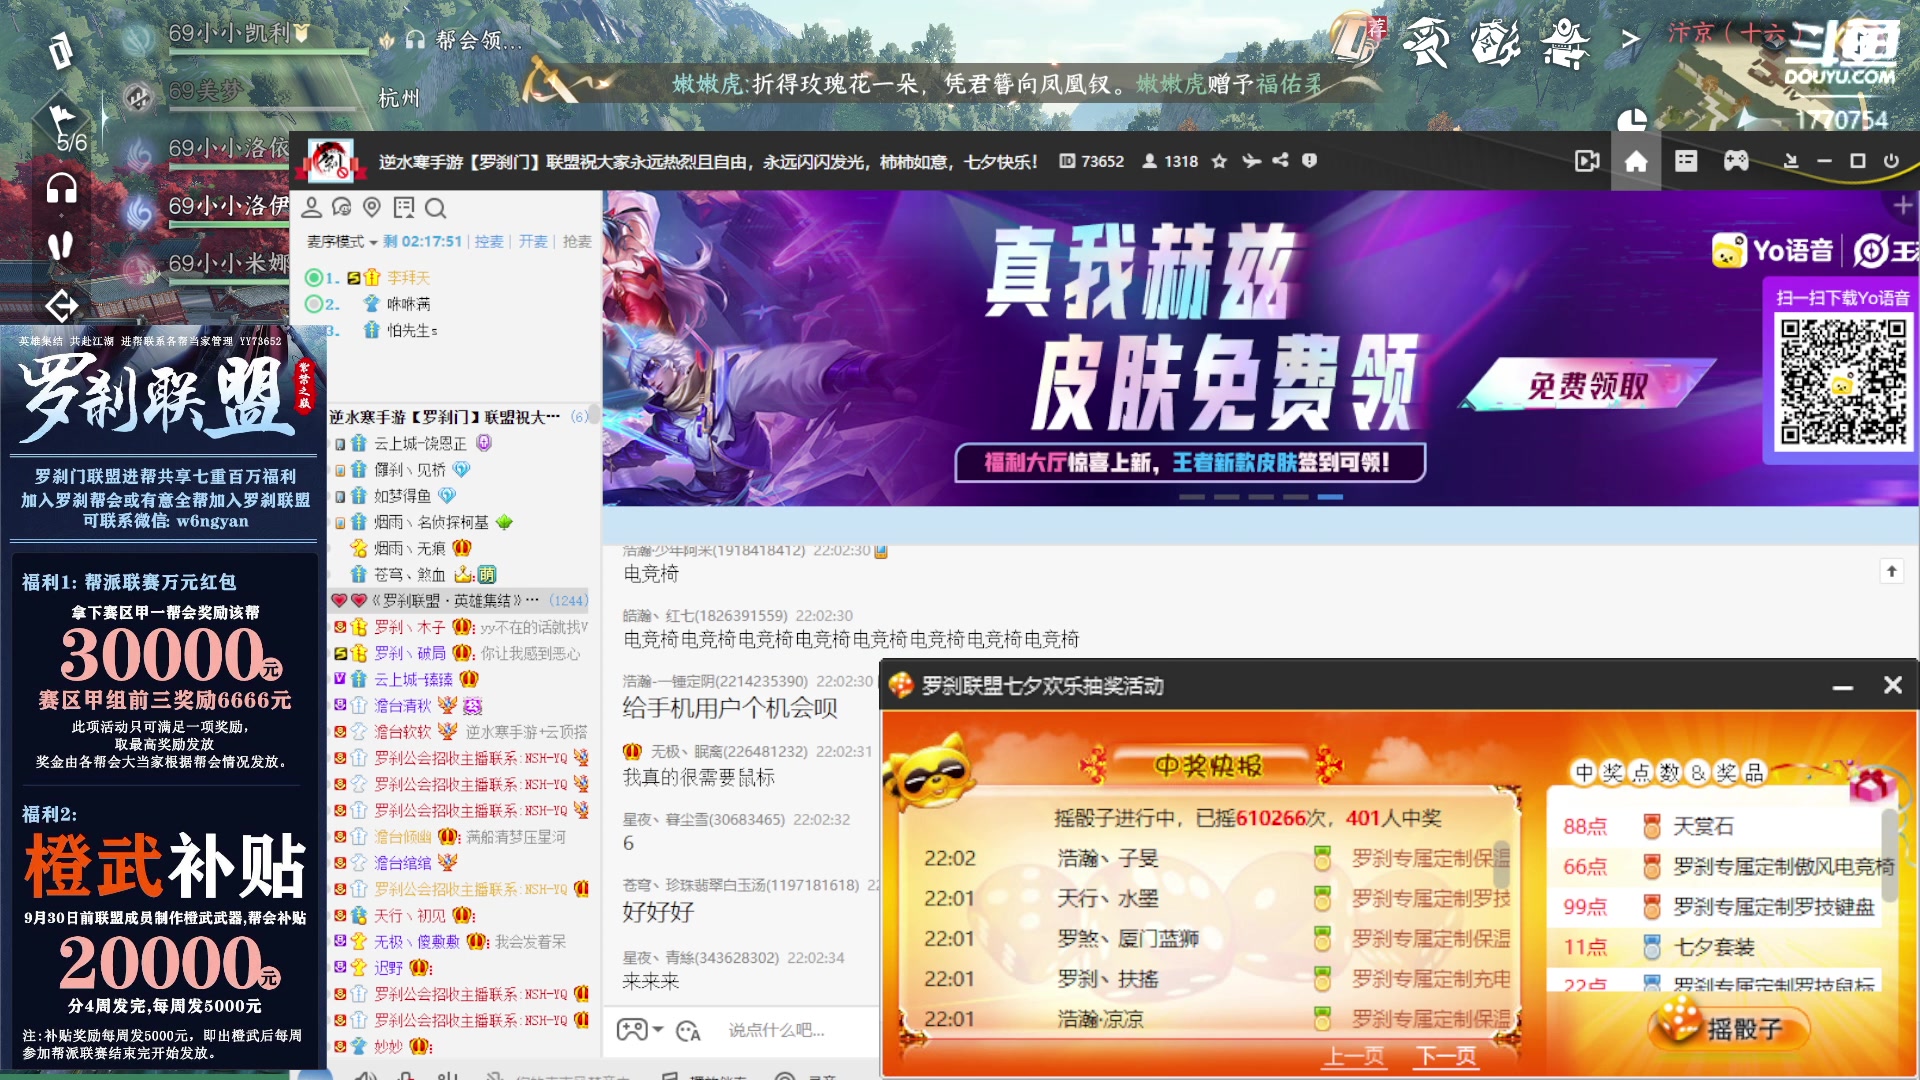Open the gamepad dropdown in chat input bar
Viewport: 1920px width, 1080px height.
click(x=640, y=1030)
